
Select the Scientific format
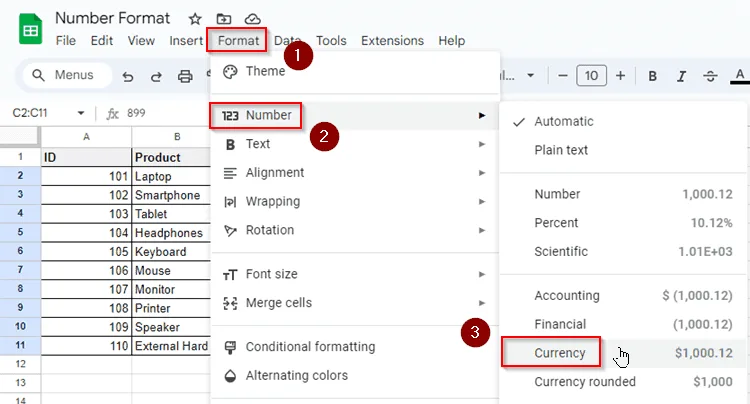623,251
